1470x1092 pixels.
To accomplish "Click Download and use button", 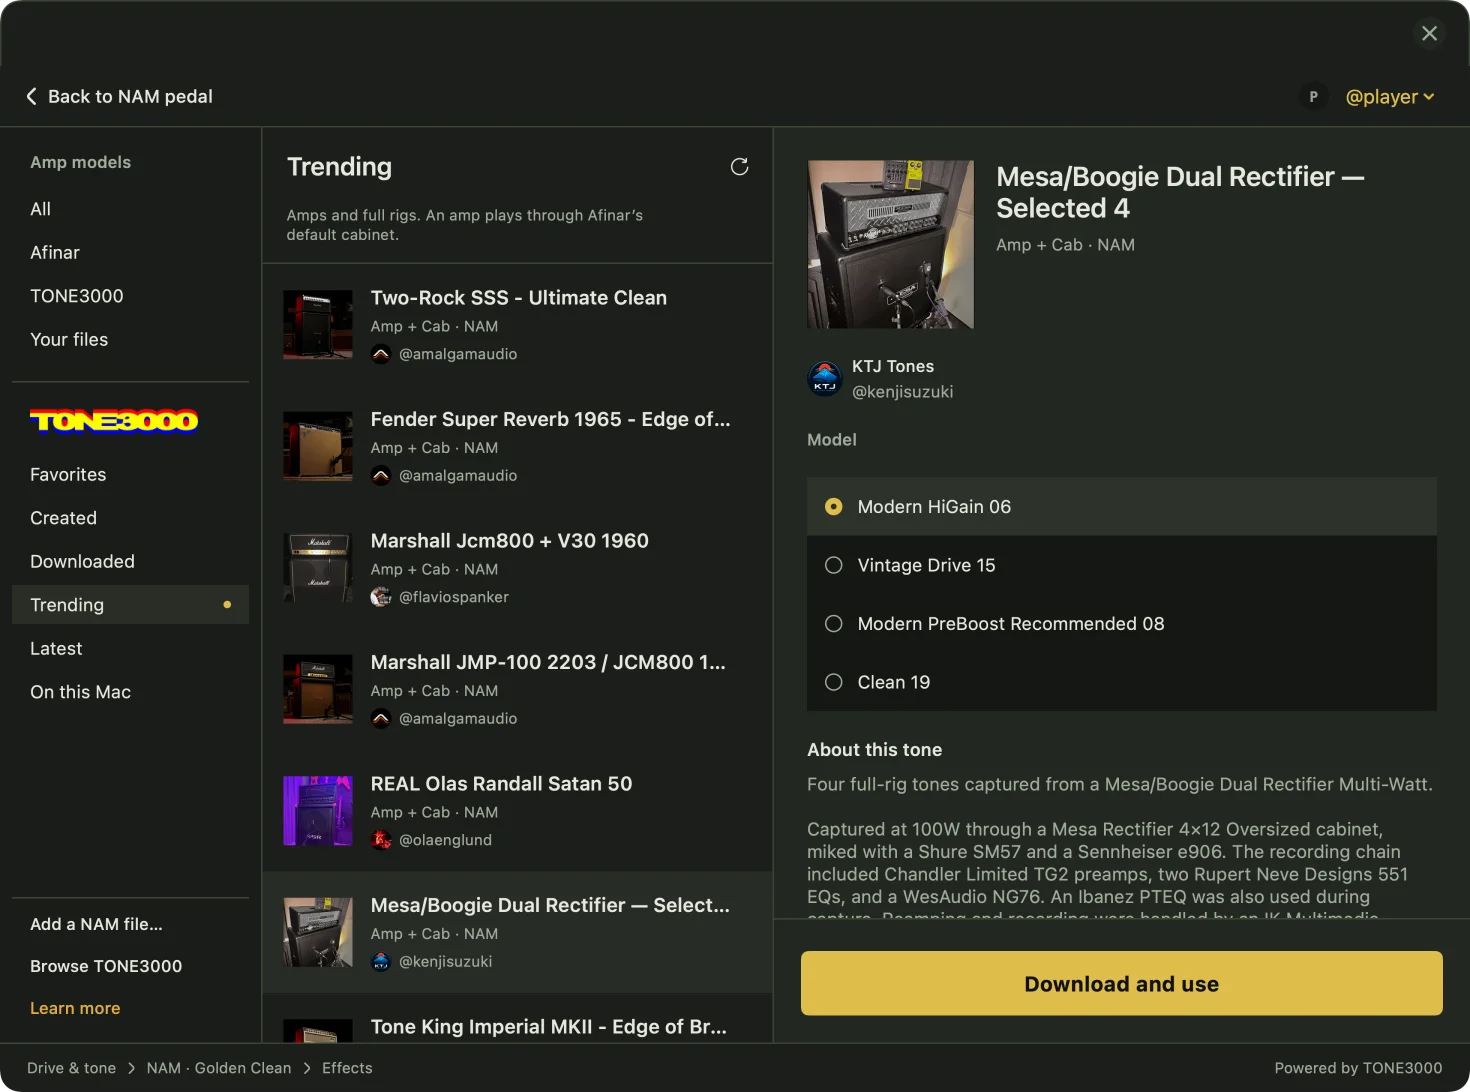I will pyautogui.click(x=1122, y=984).
